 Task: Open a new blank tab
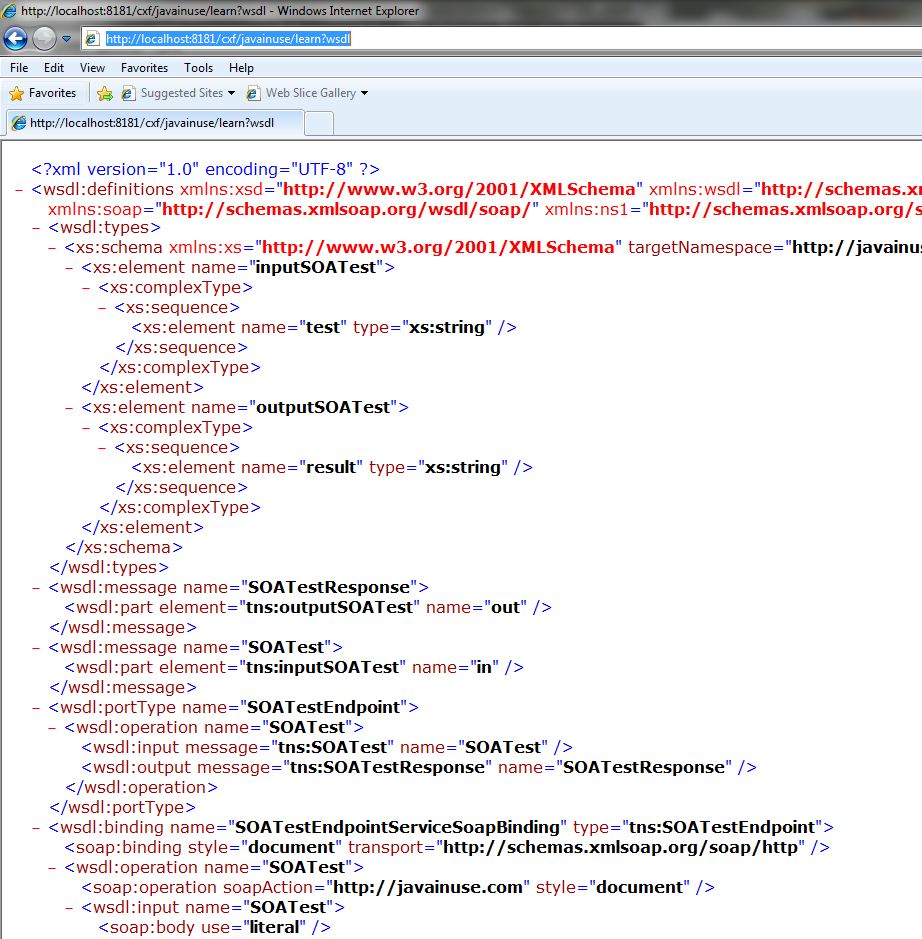tap(319, 124)
